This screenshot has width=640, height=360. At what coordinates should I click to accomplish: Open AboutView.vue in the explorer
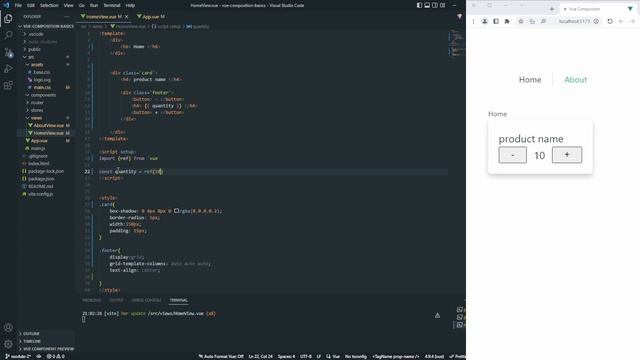(49, 125)
